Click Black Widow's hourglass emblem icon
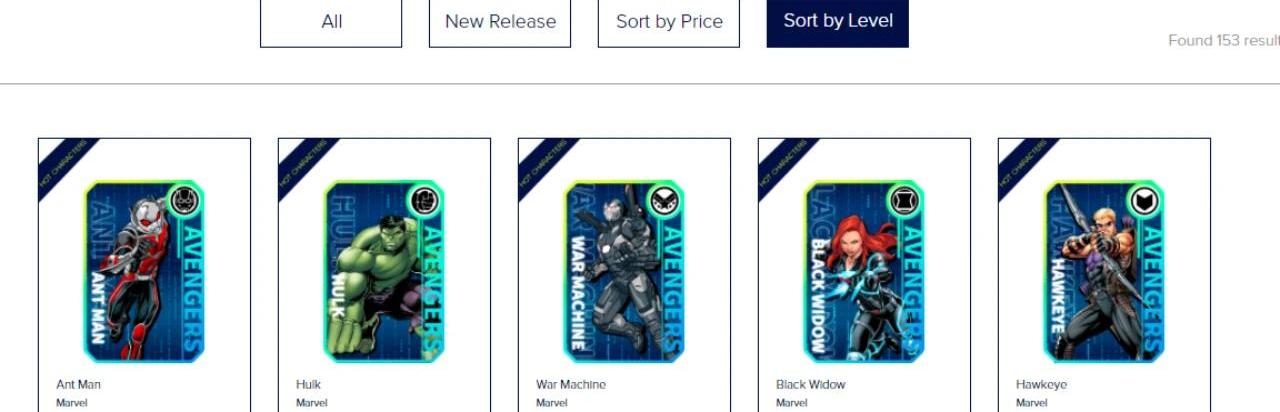Viewport: 1280px width, 412px height. (904, 201)
